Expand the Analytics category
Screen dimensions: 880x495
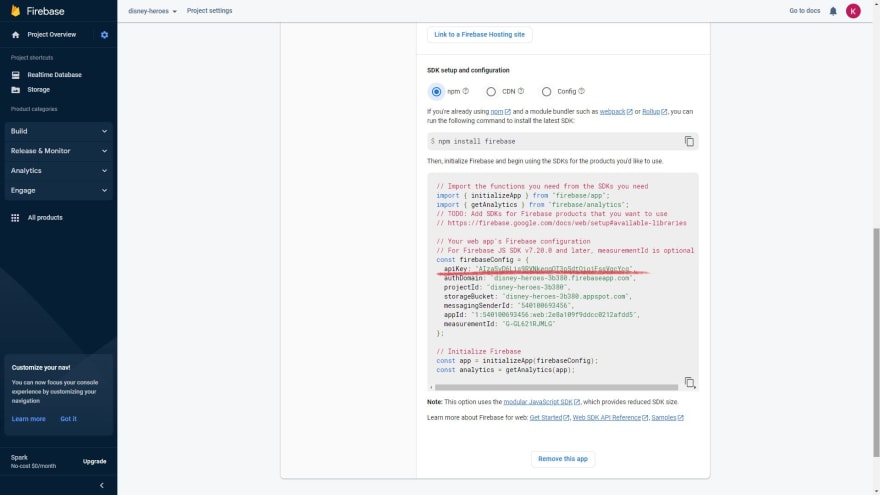tap(58, 171)
